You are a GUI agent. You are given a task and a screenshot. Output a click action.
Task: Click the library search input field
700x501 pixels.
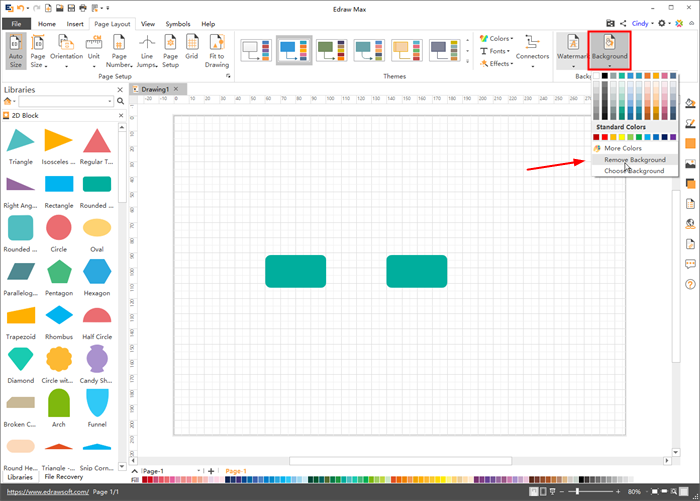pos(65,101)
